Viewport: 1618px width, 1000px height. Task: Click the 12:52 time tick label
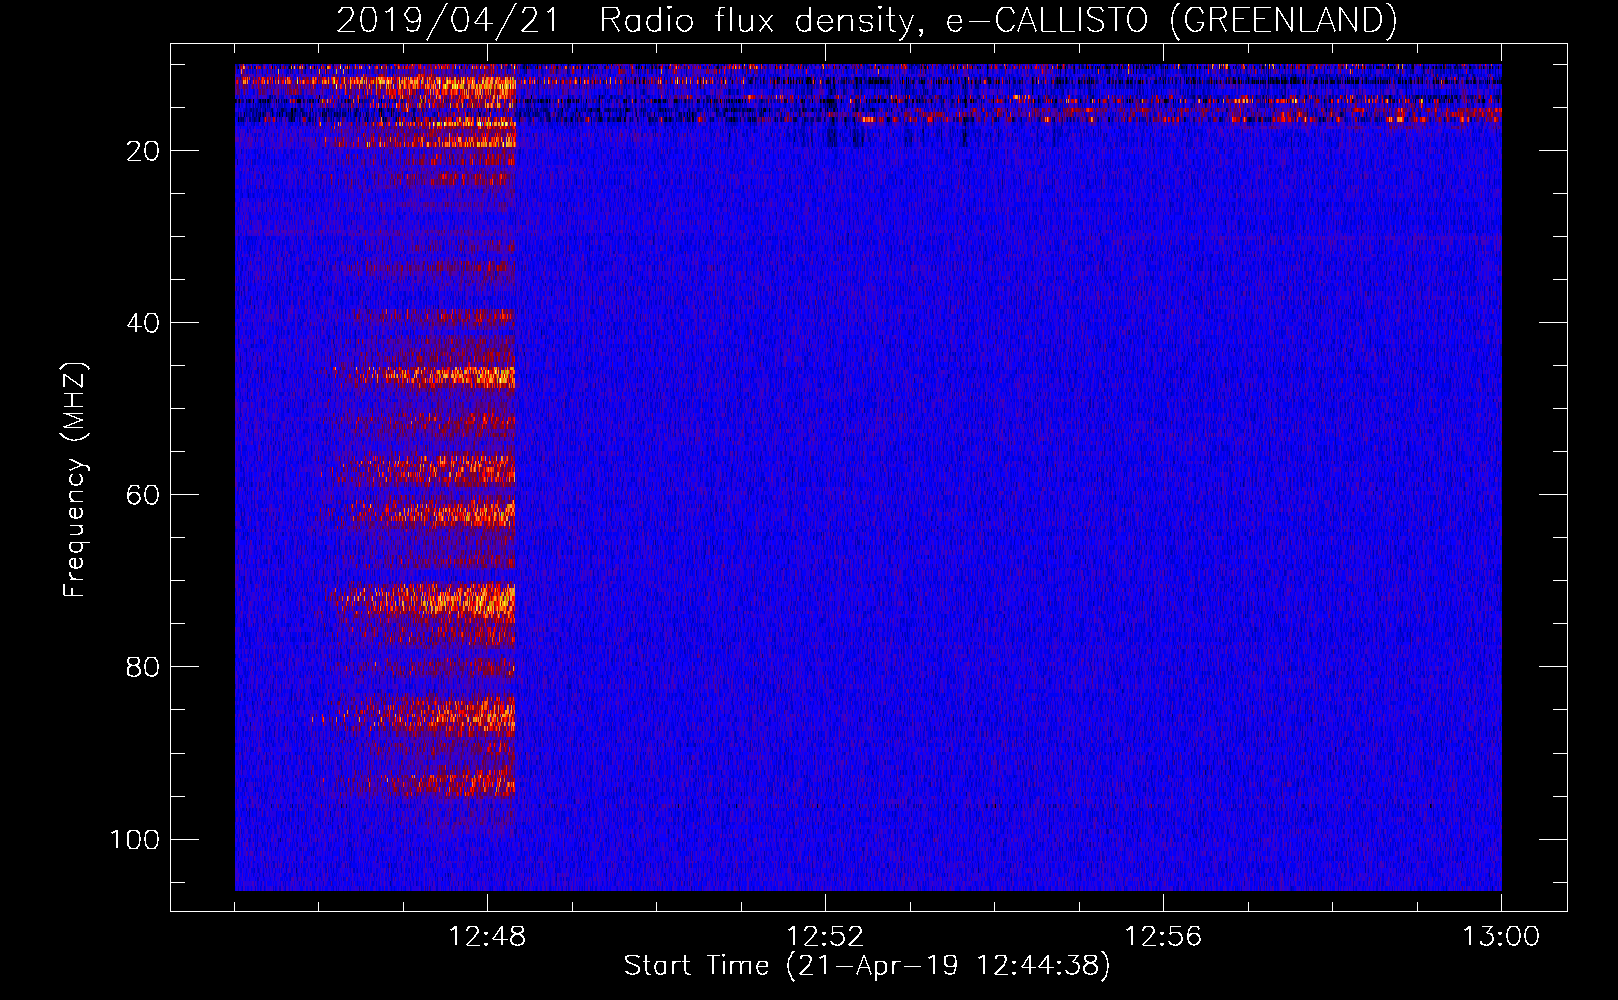point(825,937)
